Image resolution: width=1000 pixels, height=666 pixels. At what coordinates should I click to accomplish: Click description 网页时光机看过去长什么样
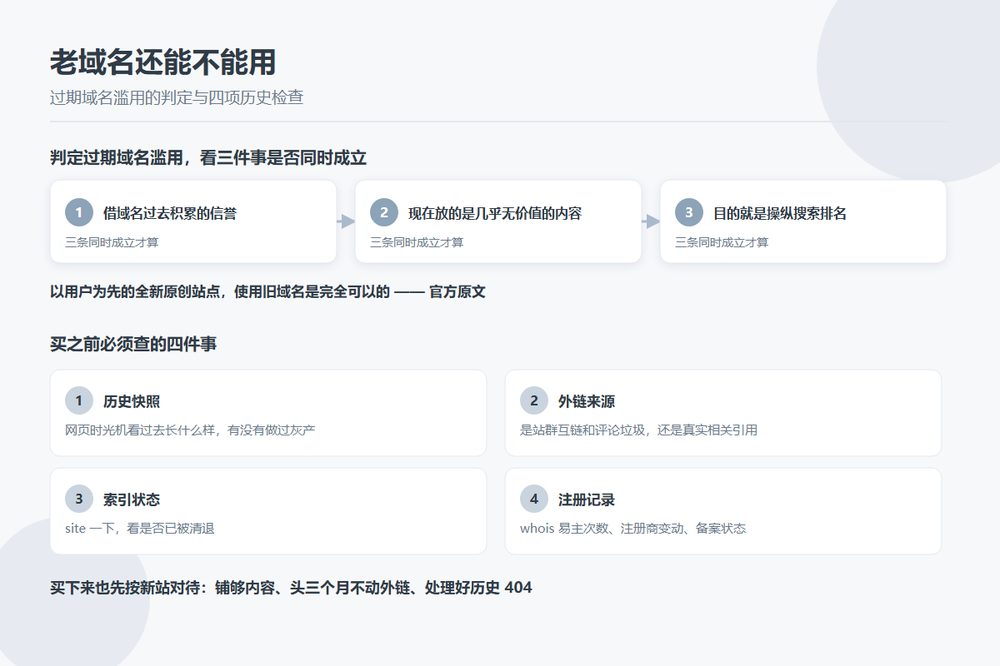point(190,430)
